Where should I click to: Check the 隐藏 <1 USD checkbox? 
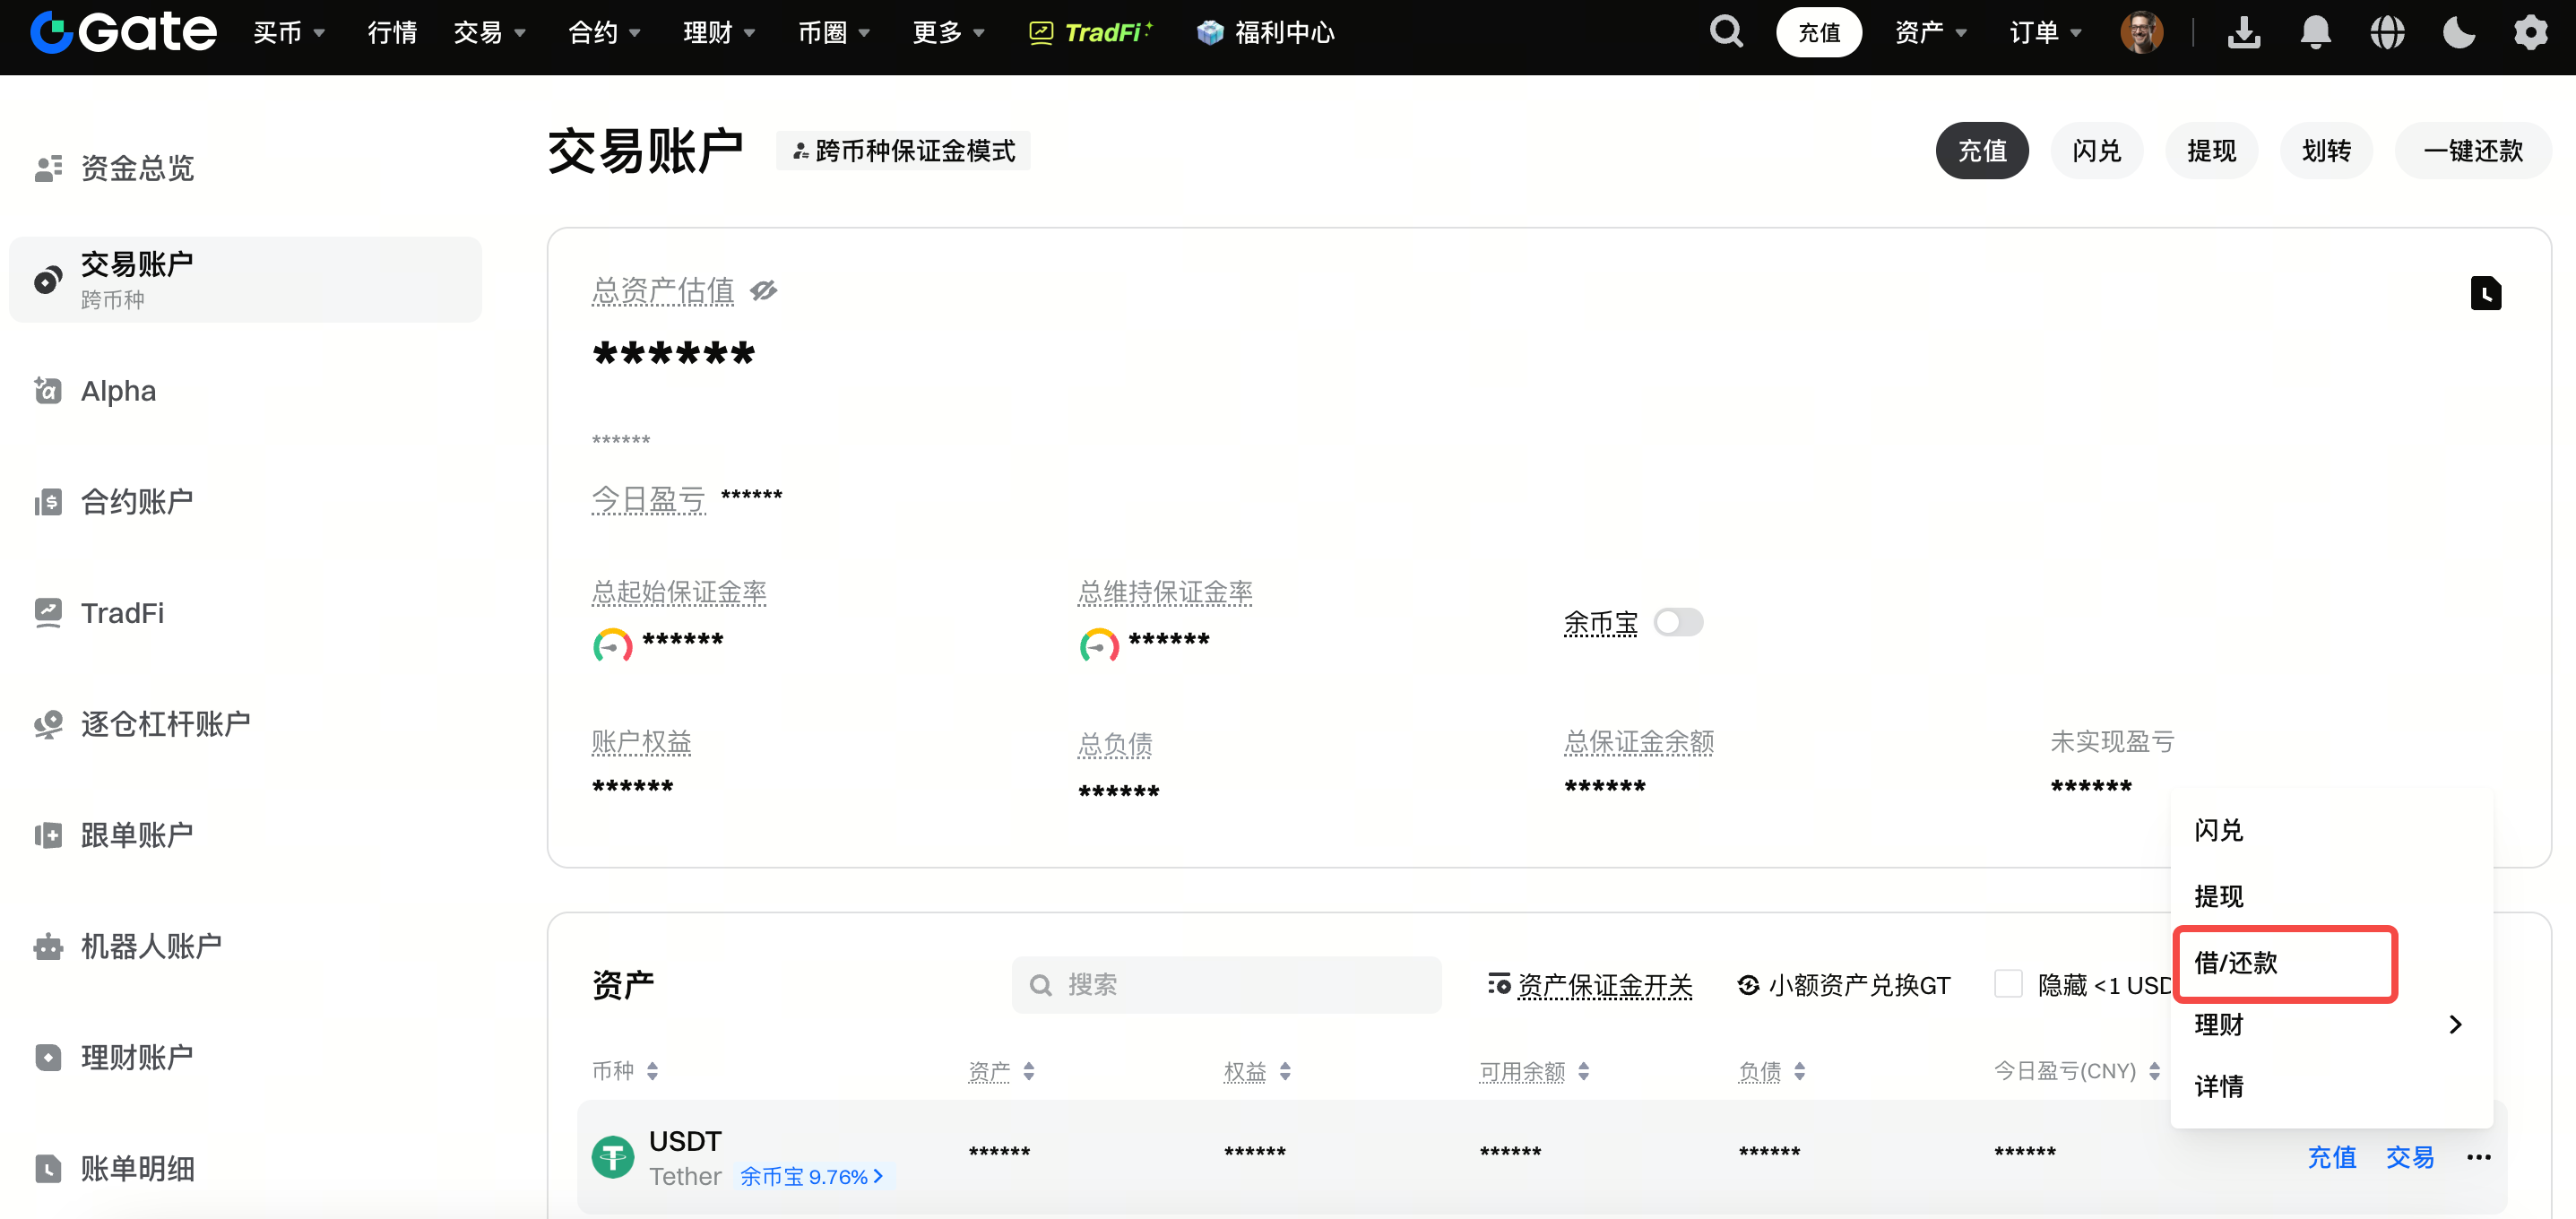(x=2007, y=984)
